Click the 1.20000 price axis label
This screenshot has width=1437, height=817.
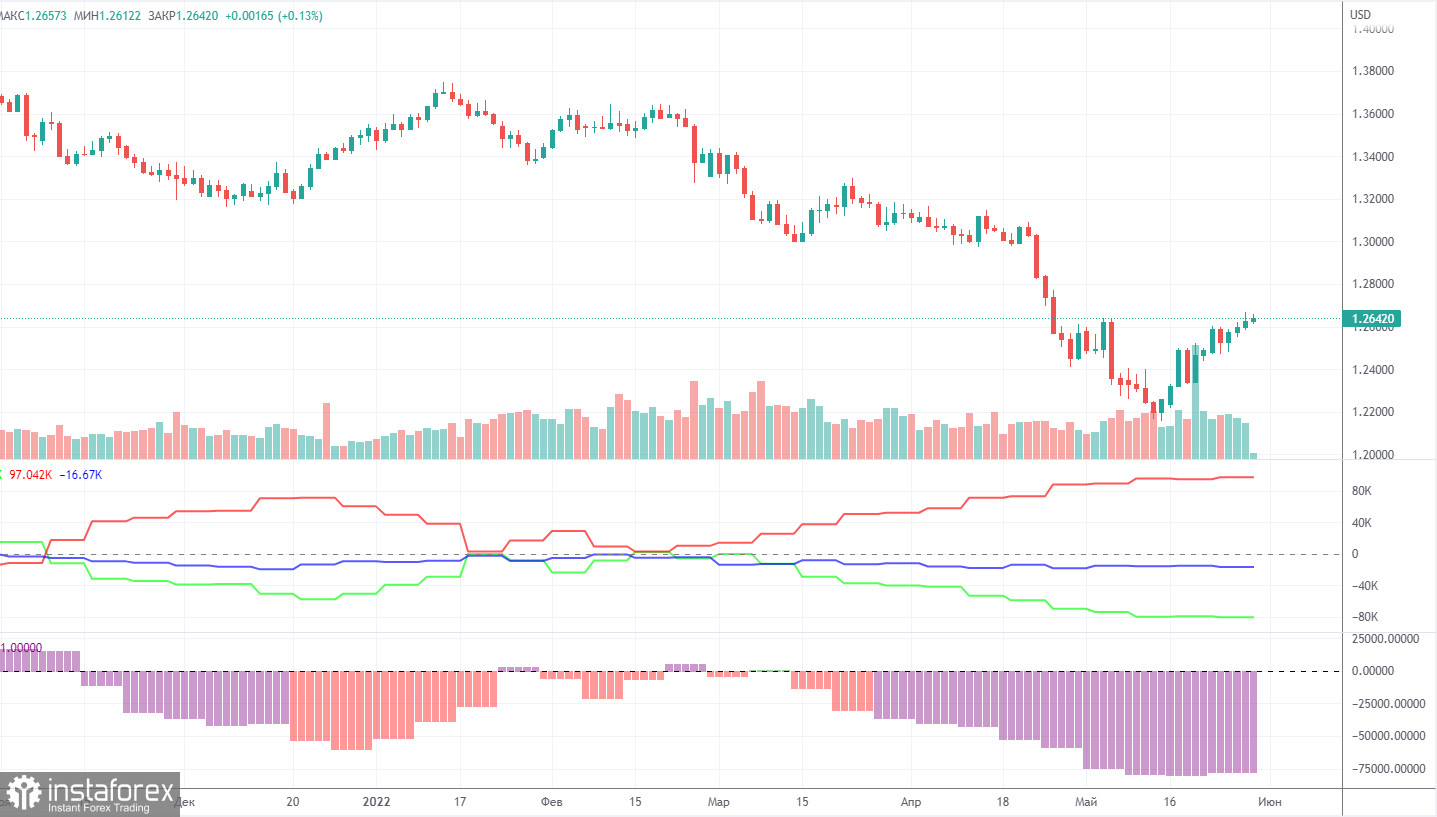[1372, 455]
